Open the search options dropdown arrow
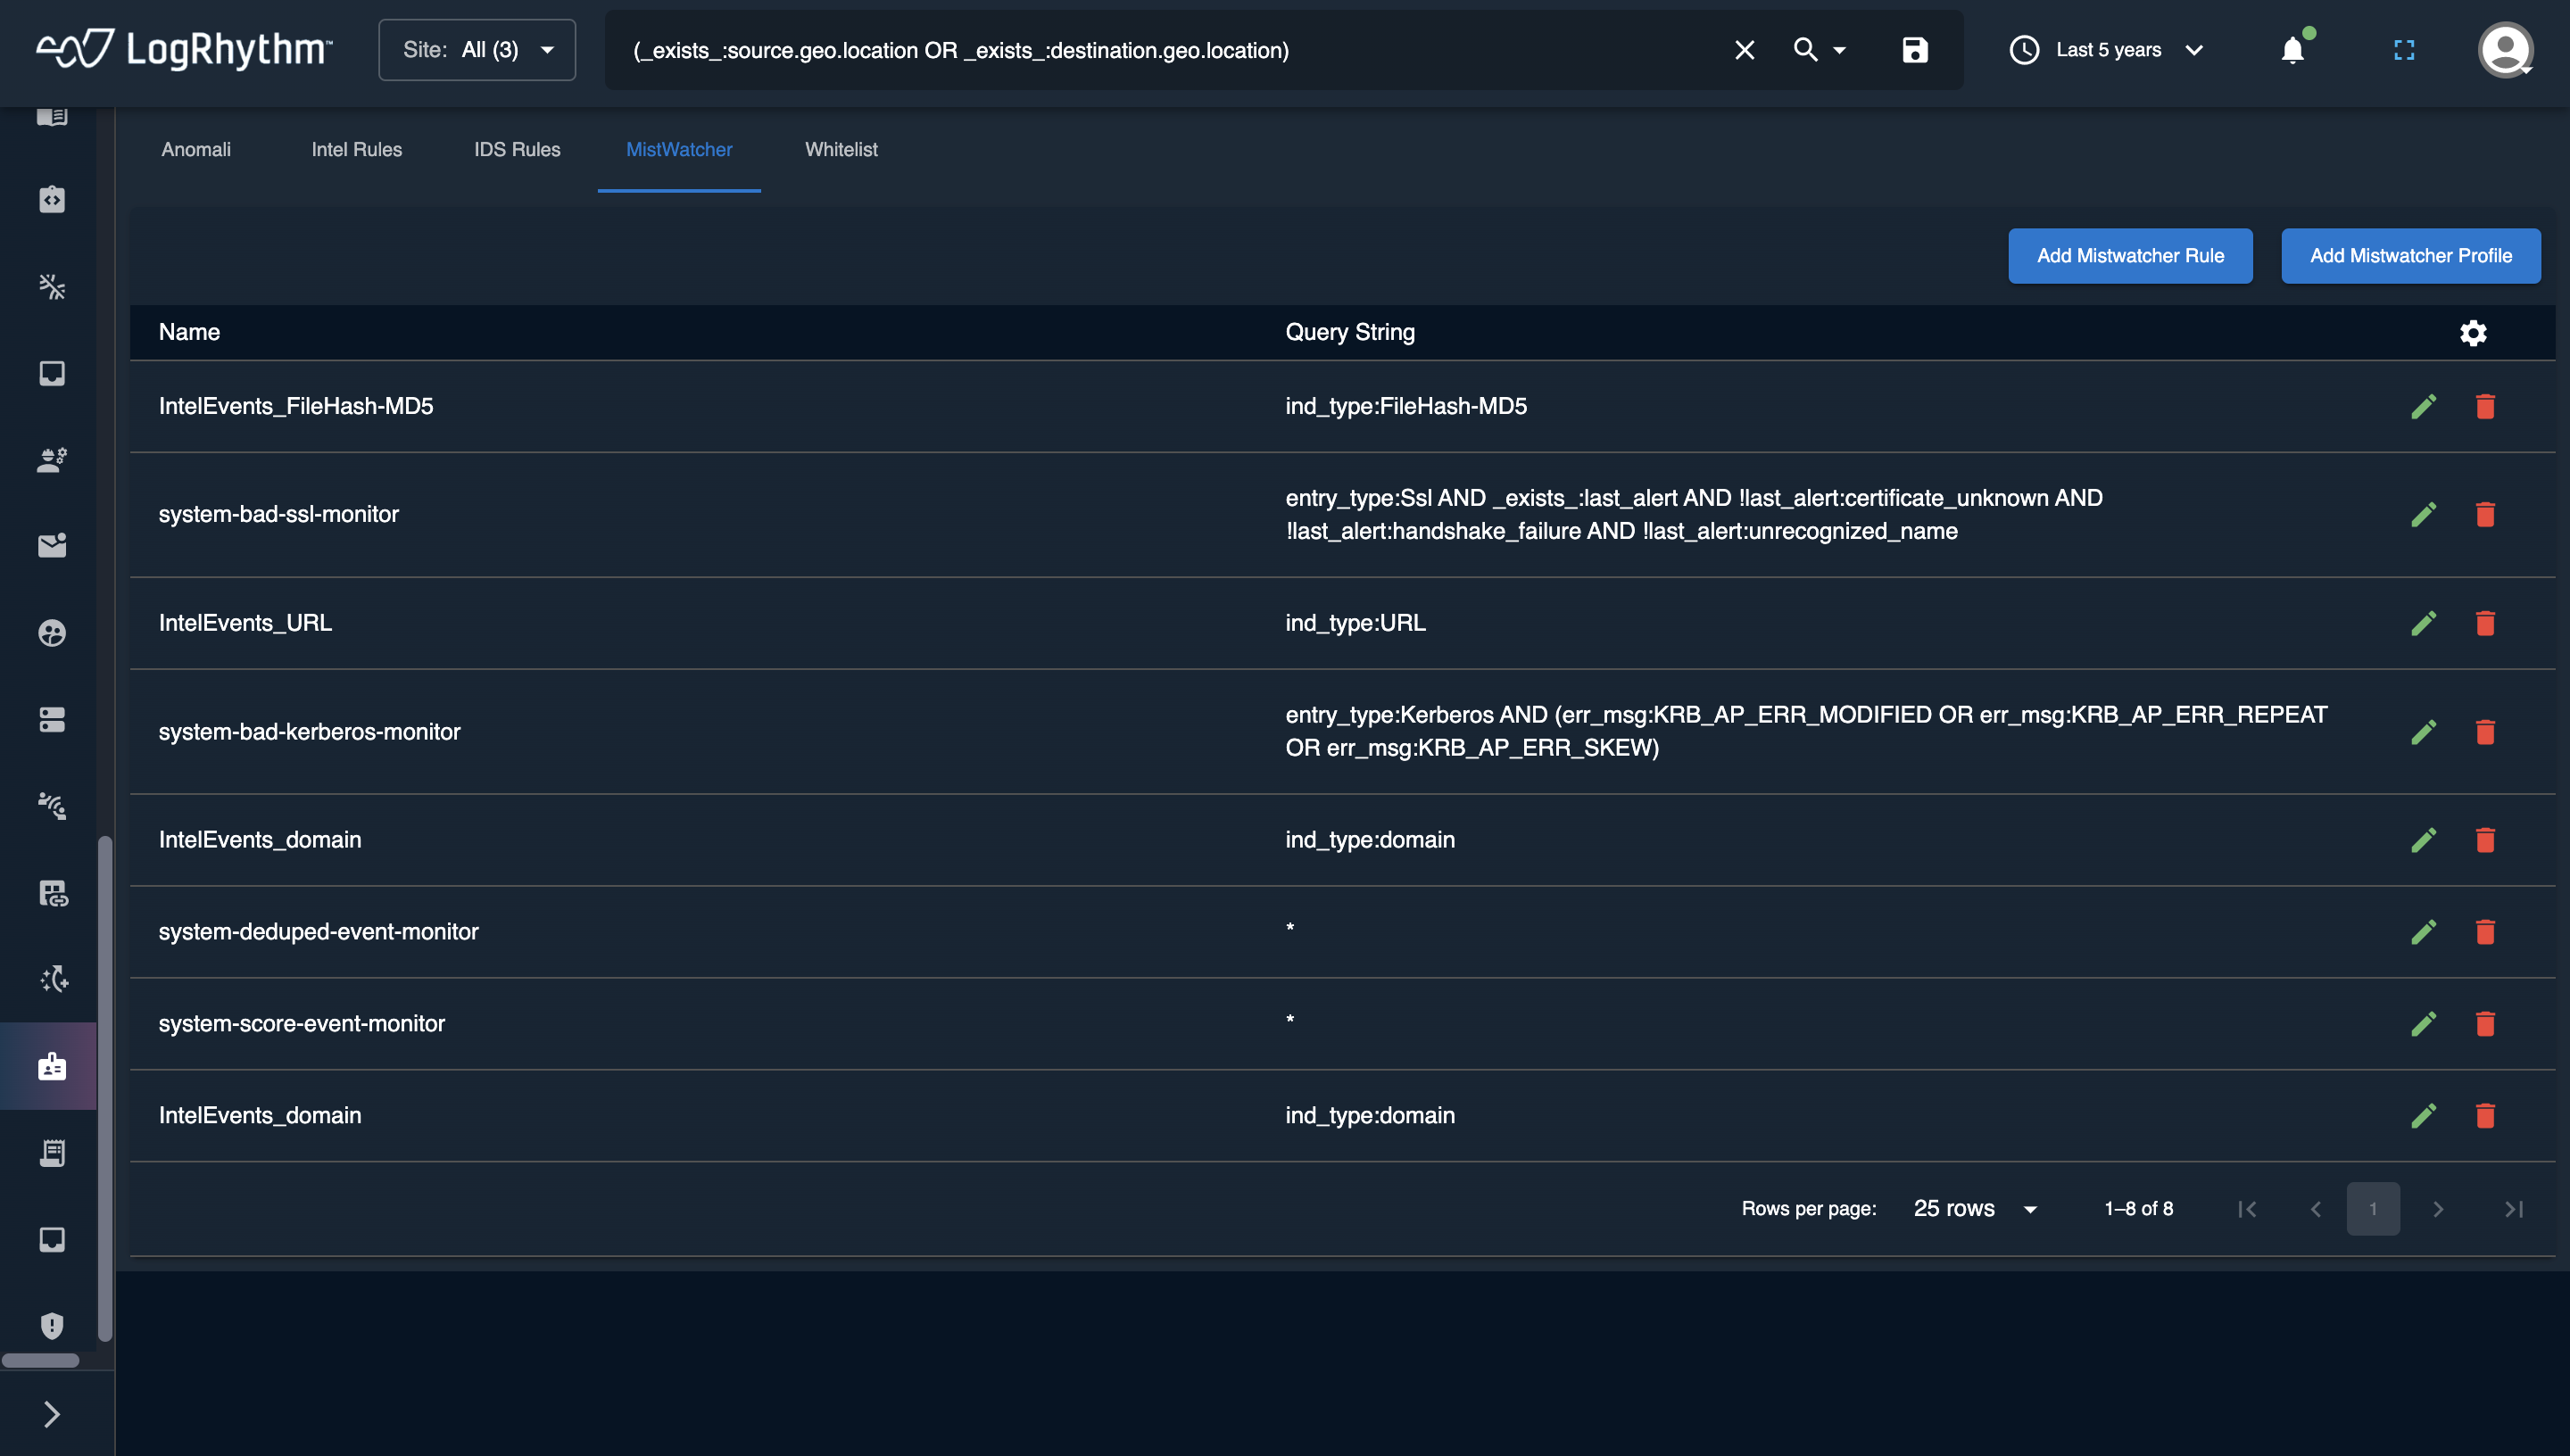2570x1456 pixels. click(x=1839, y=50)
